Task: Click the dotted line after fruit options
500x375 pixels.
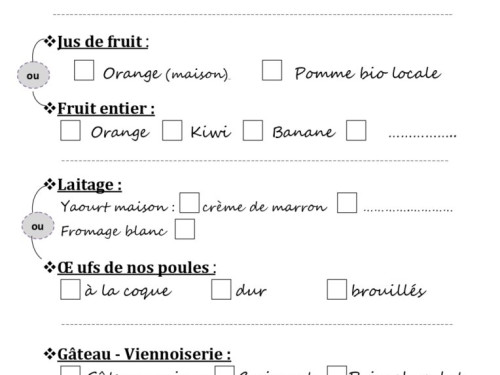Action: tap(422, 136)
